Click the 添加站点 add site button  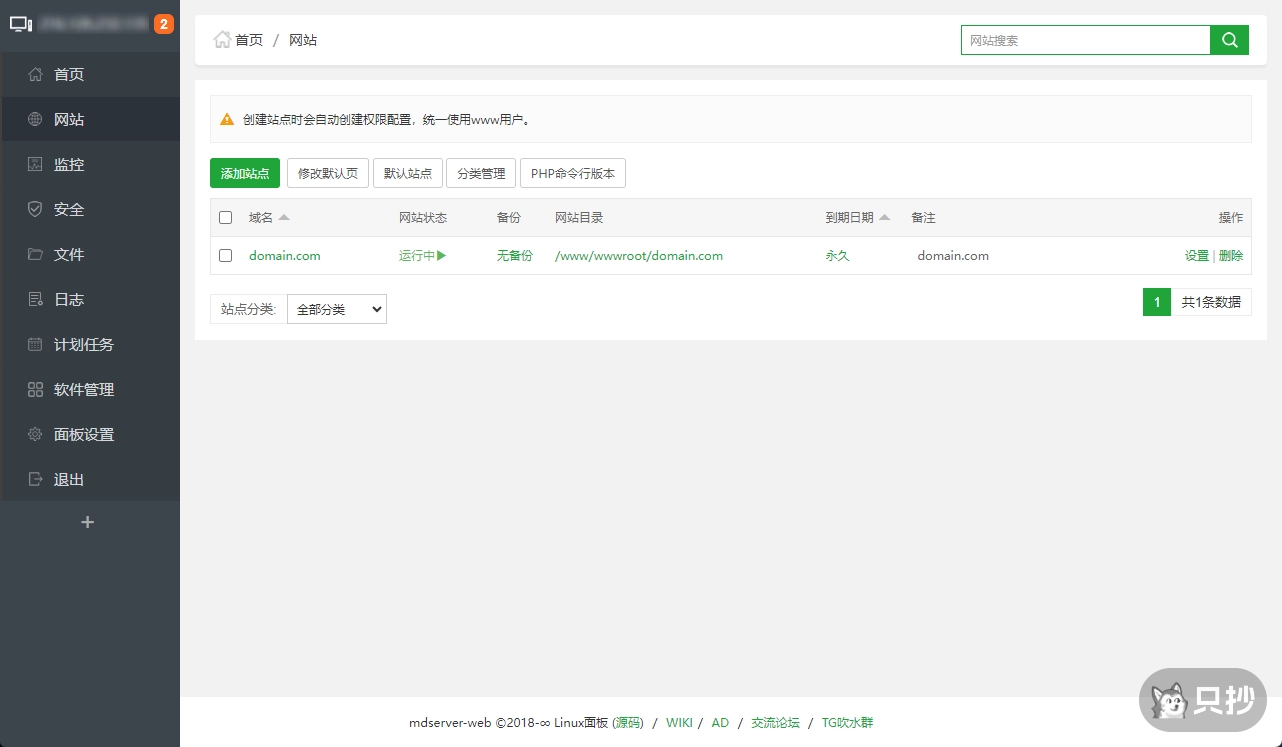(244, 172)
